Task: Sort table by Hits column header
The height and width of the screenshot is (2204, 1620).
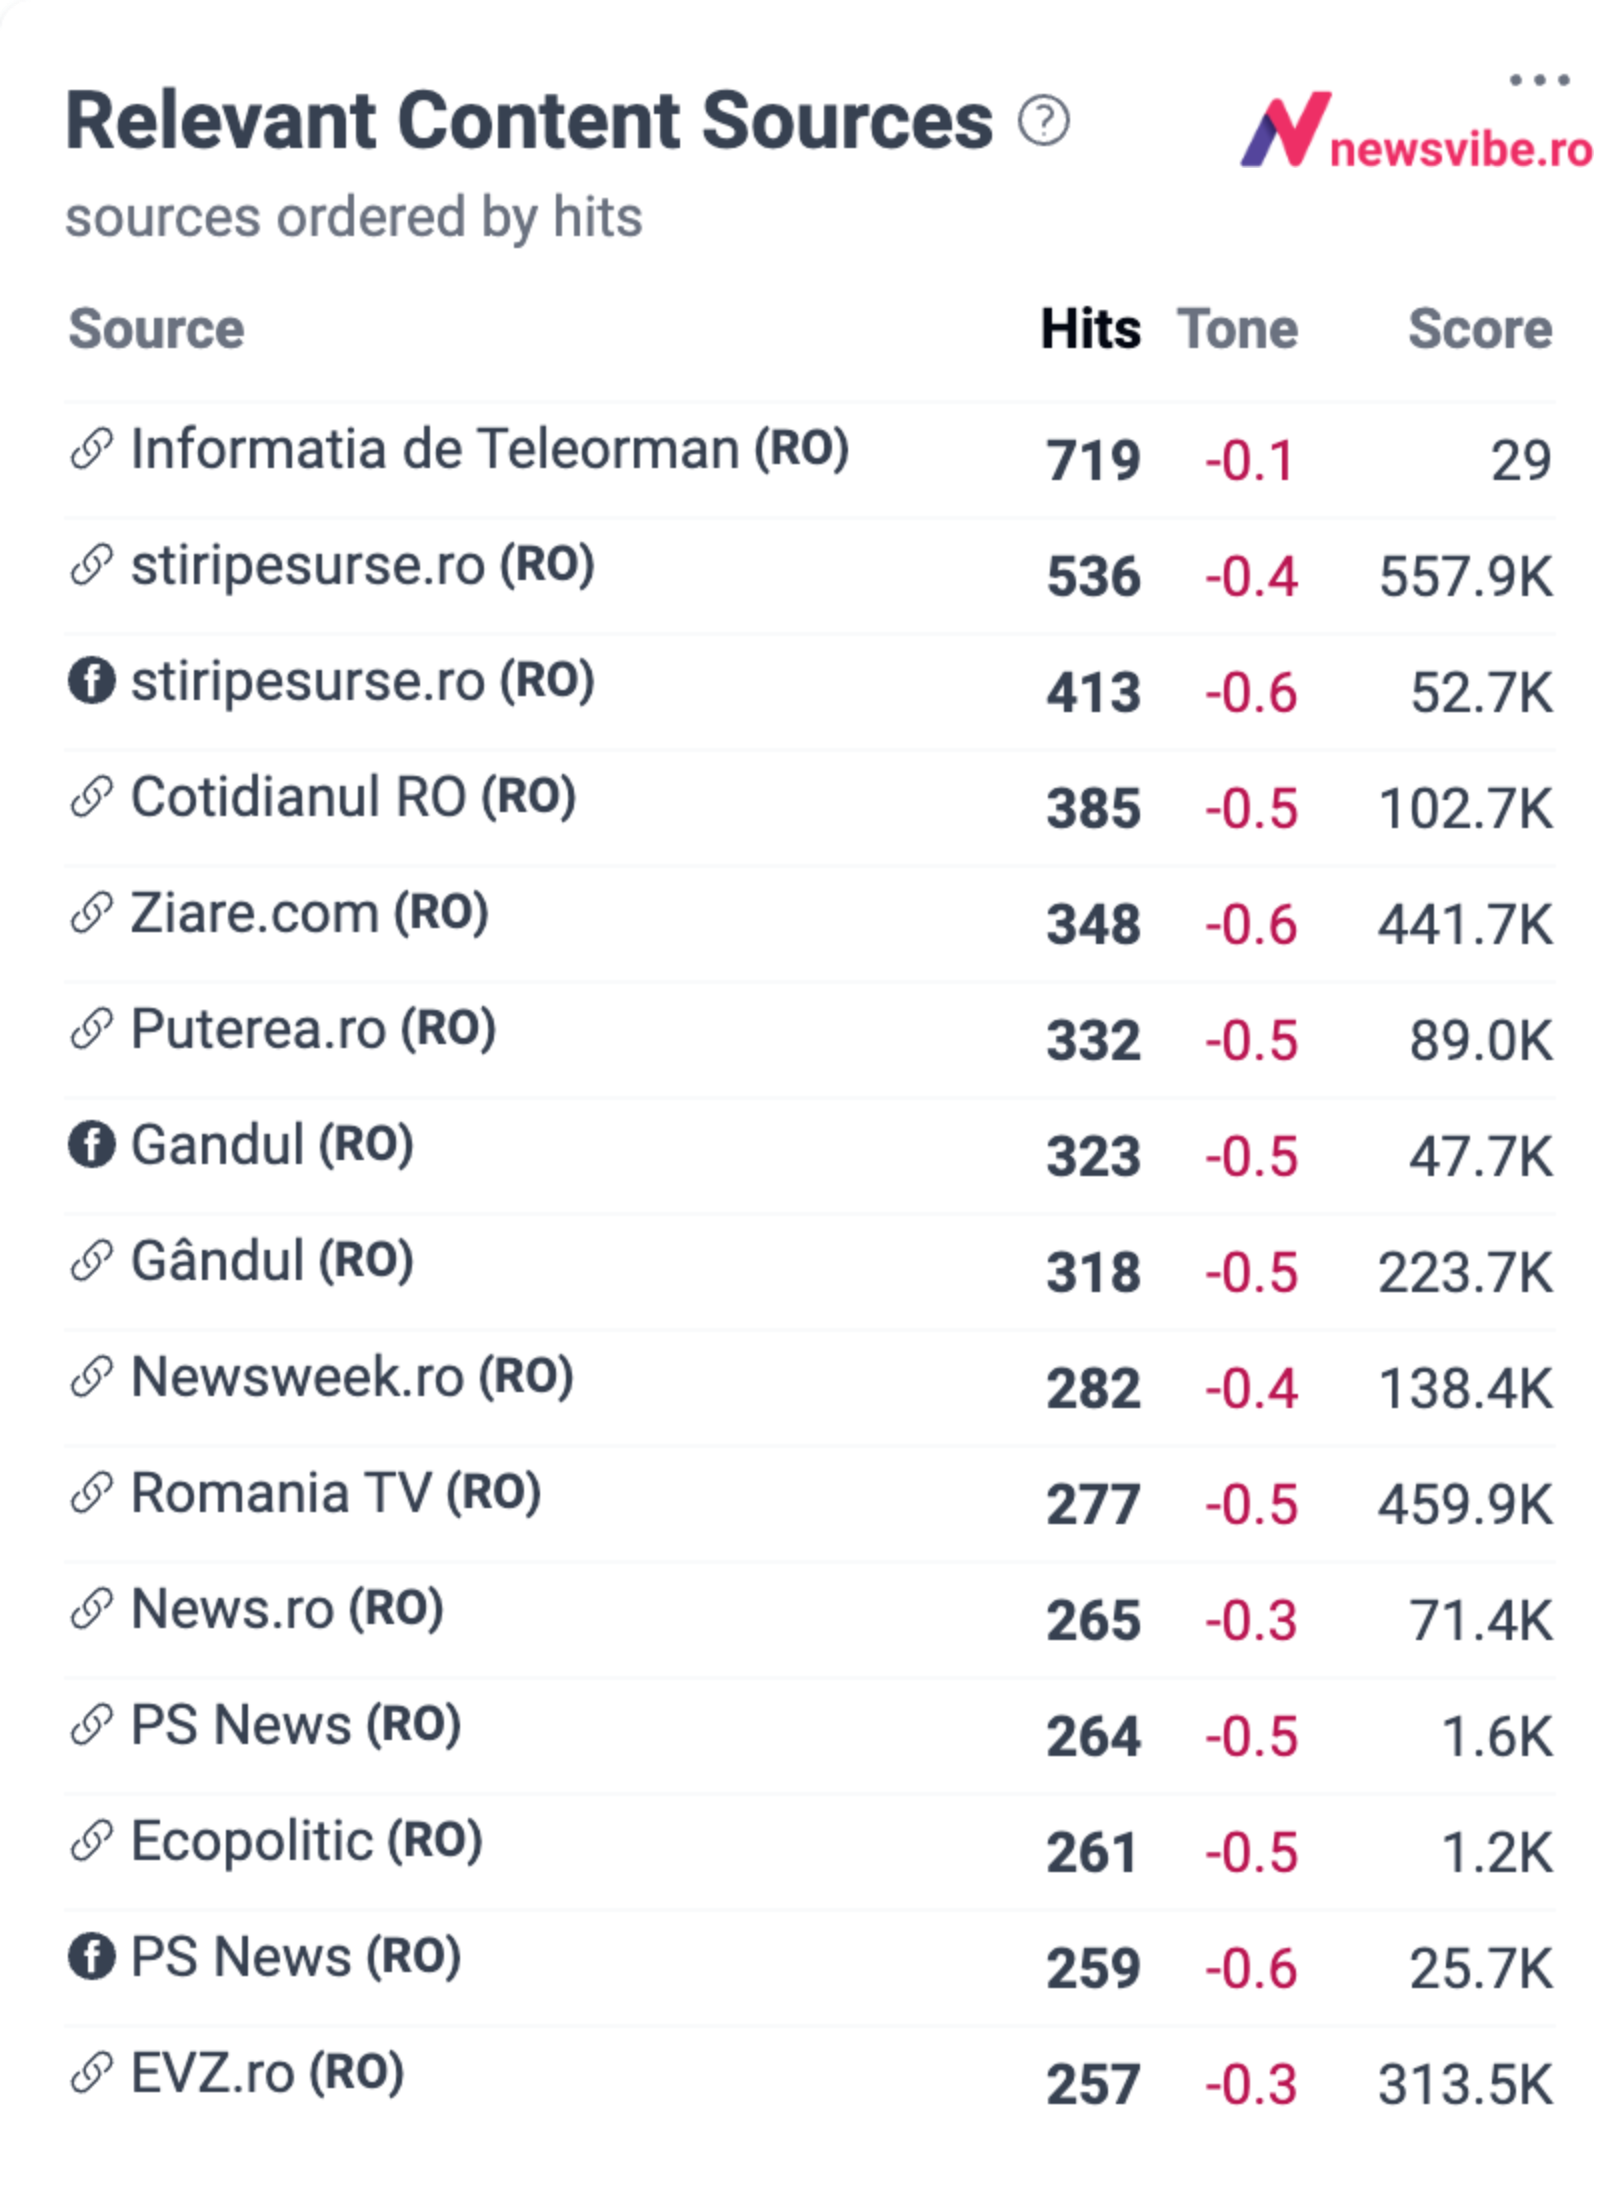Action: click(1090, 329)
